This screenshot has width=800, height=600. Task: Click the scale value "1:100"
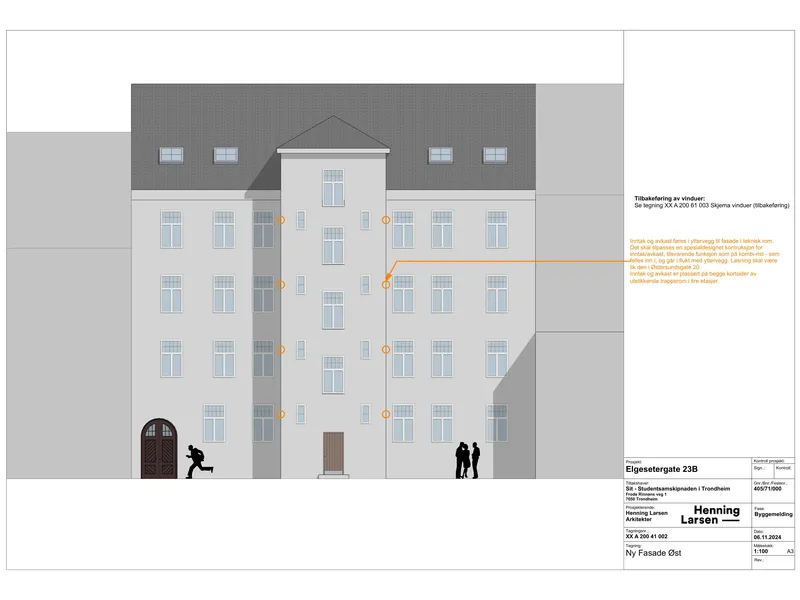point(761,551)
